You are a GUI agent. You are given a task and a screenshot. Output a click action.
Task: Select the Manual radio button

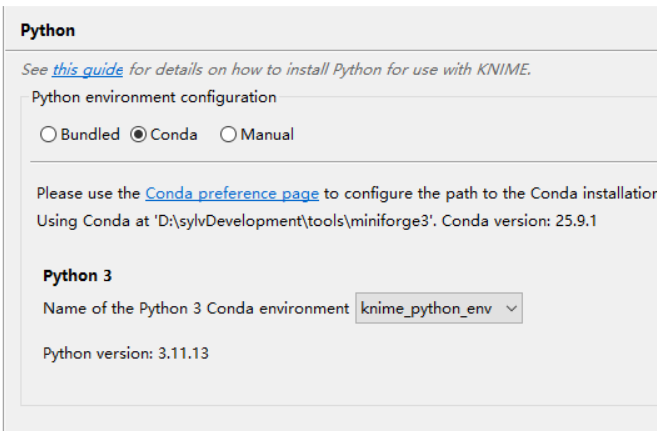pyautogui.click(x=228, y=135)
